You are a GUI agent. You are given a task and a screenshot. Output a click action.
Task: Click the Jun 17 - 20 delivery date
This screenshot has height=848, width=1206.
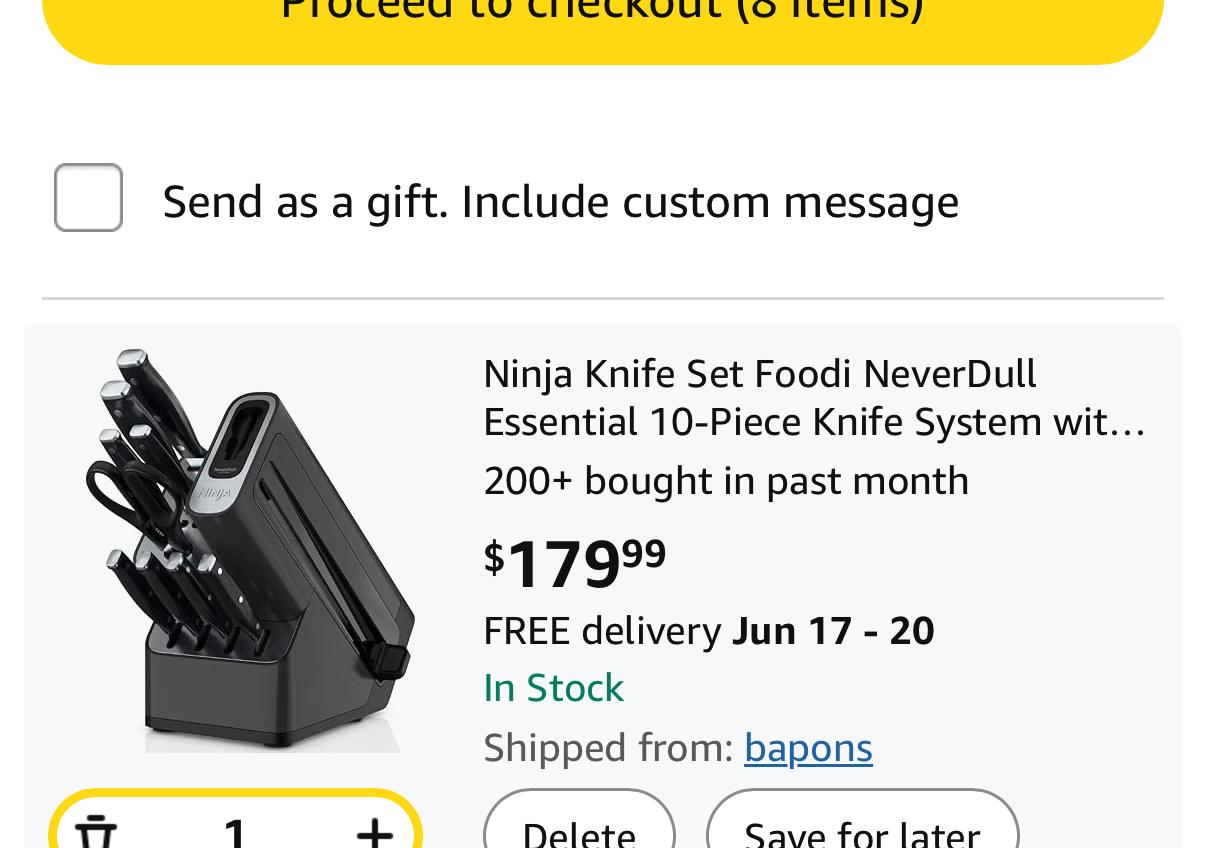click(833, 631)
